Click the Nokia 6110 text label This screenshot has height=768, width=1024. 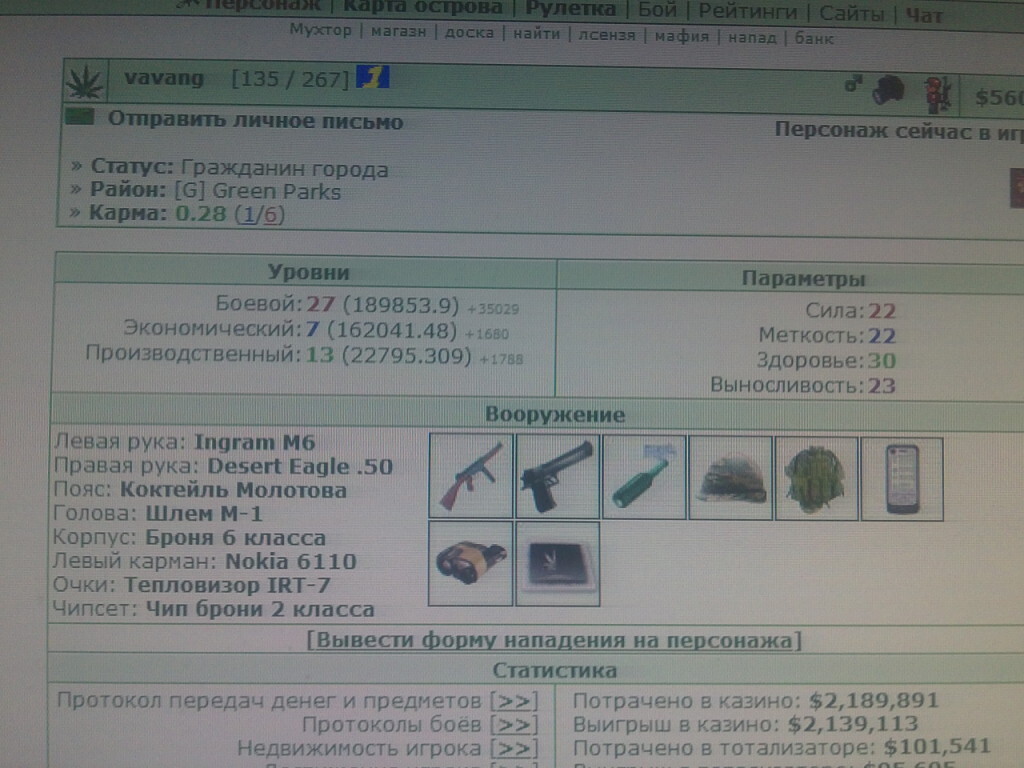coord(291,562)
